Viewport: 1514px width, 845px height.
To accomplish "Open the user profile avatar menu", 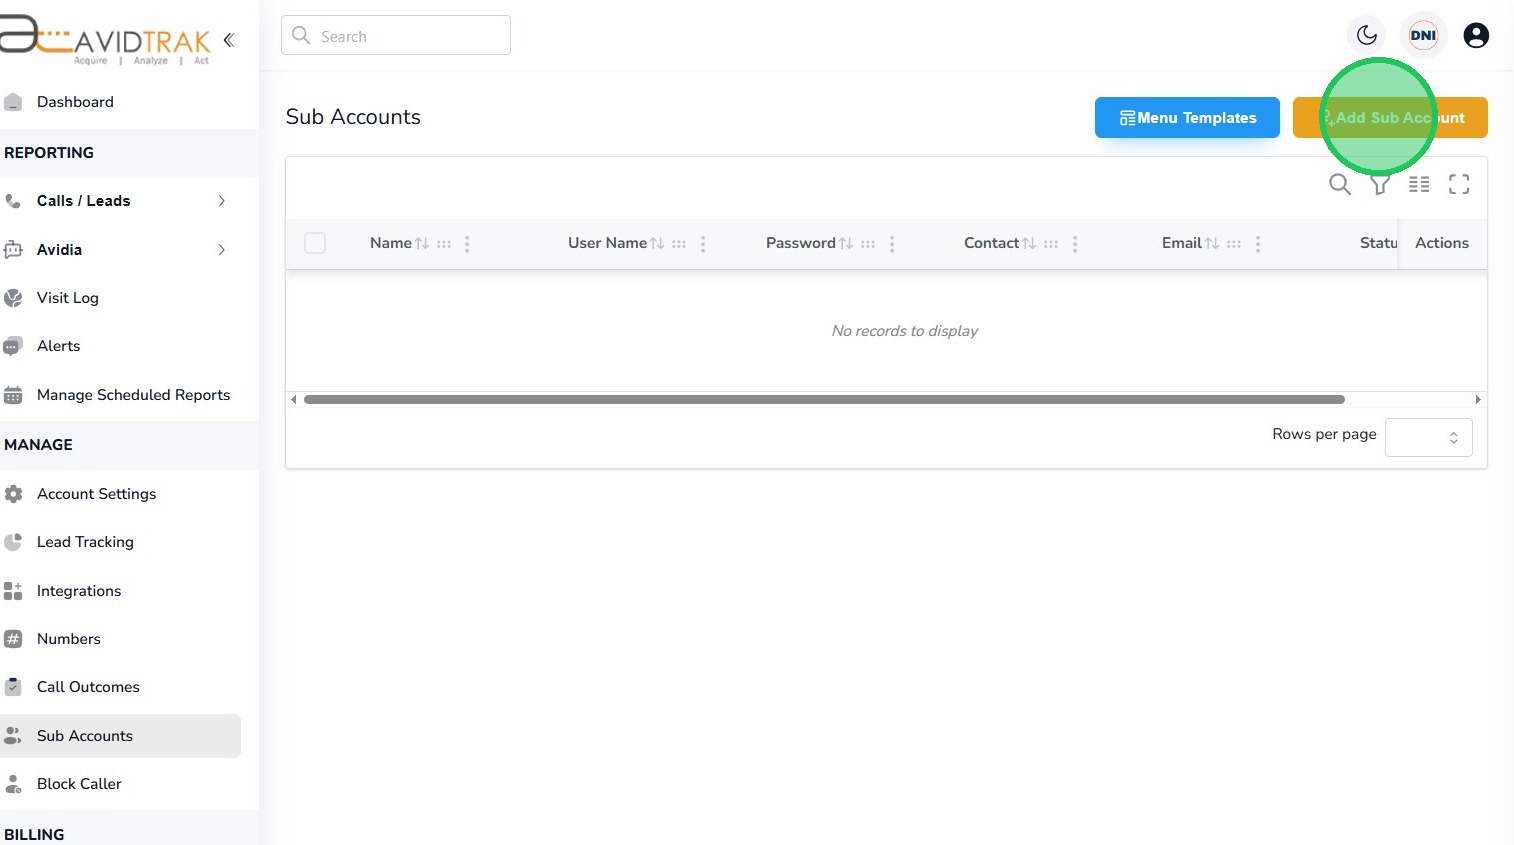I will point(1476,36).
